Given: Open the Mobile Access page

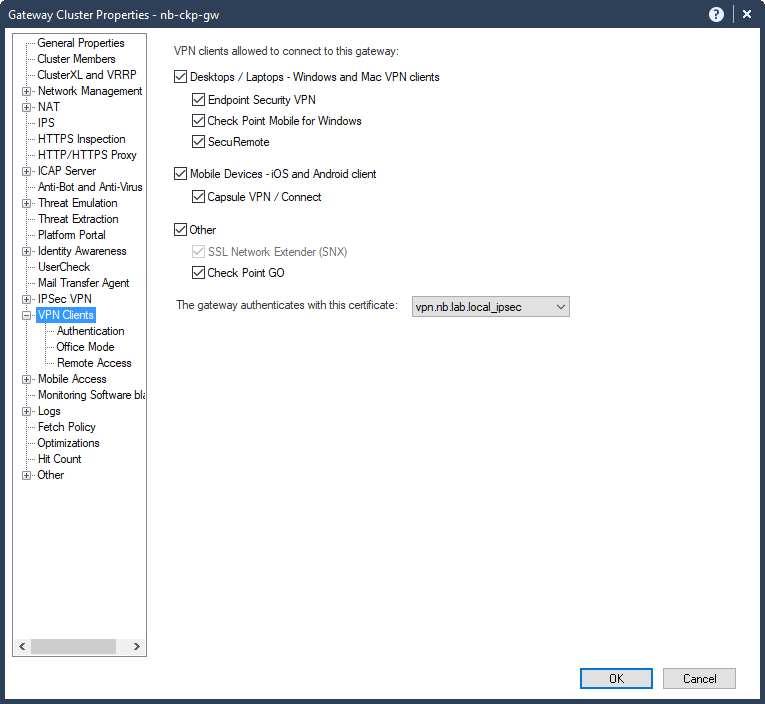Looking at the screenshot, I should [x=72, y=379].
